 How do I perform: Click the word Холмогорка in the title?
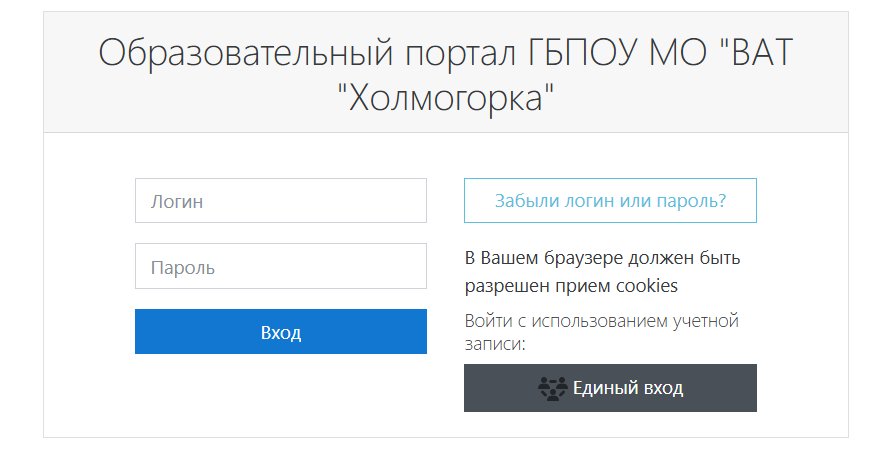pyautogui.click(x=446, y=98)
